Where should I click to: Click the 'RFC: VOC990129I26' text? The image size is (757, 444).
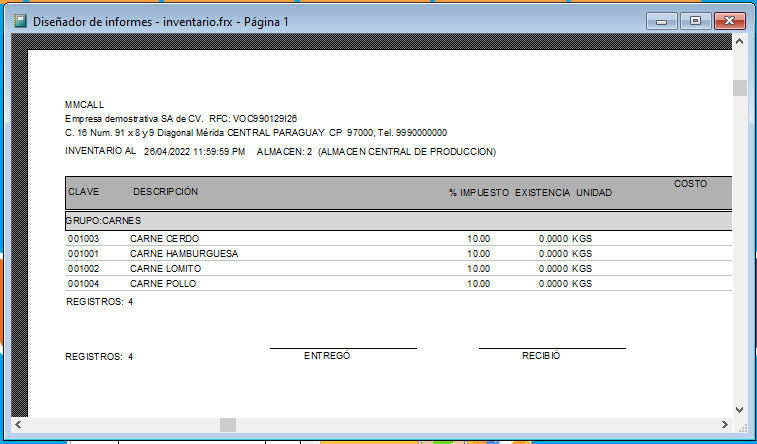tap(253, 119)
